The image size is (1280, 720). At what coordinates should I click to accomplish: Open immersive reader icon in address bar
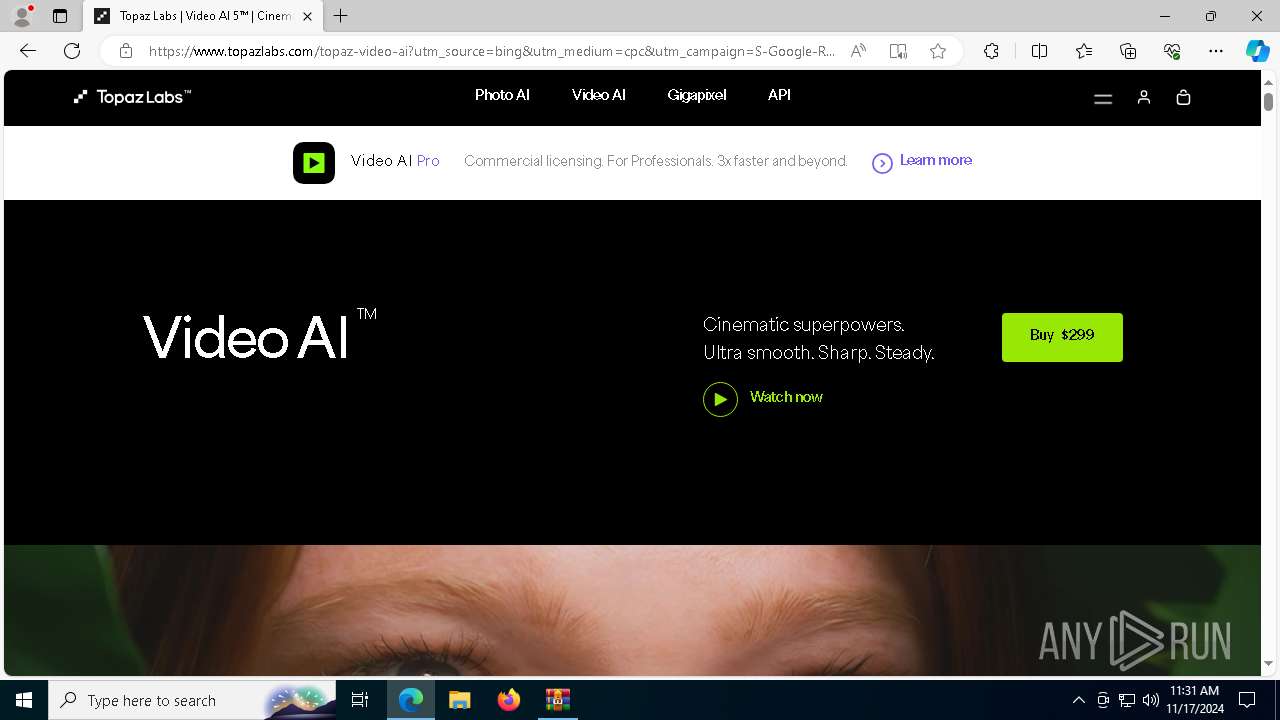(x=898, y=51)
